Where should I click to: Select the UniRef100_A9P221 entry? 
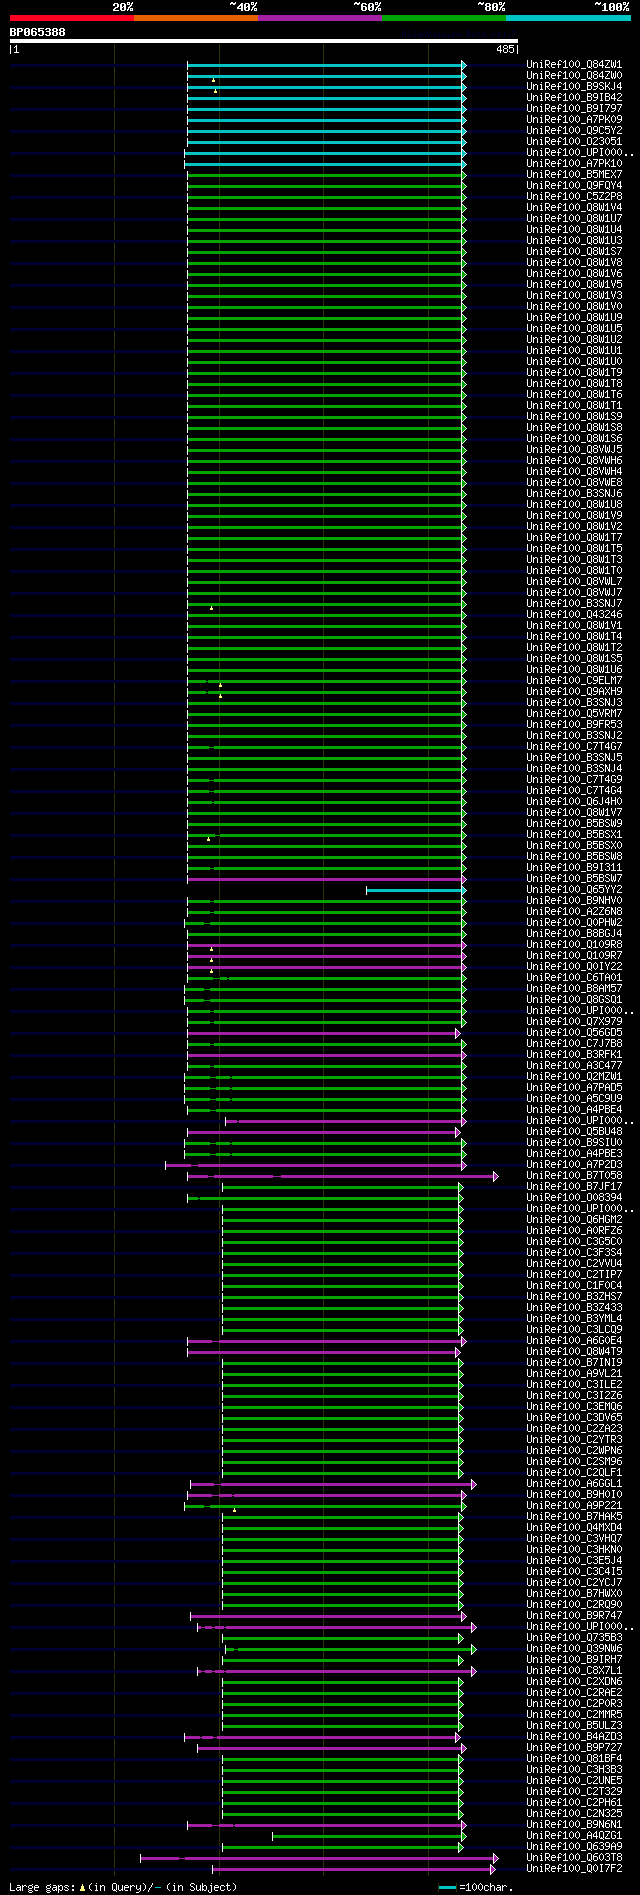pyautogui.click(x=574, y=1506)
